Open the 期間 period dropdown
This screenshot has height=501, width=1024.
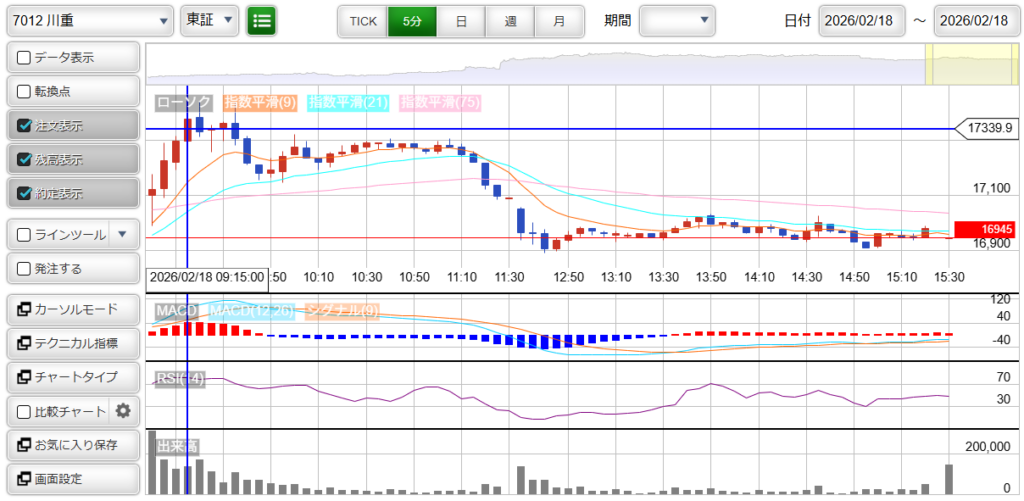tap(677, 20)
